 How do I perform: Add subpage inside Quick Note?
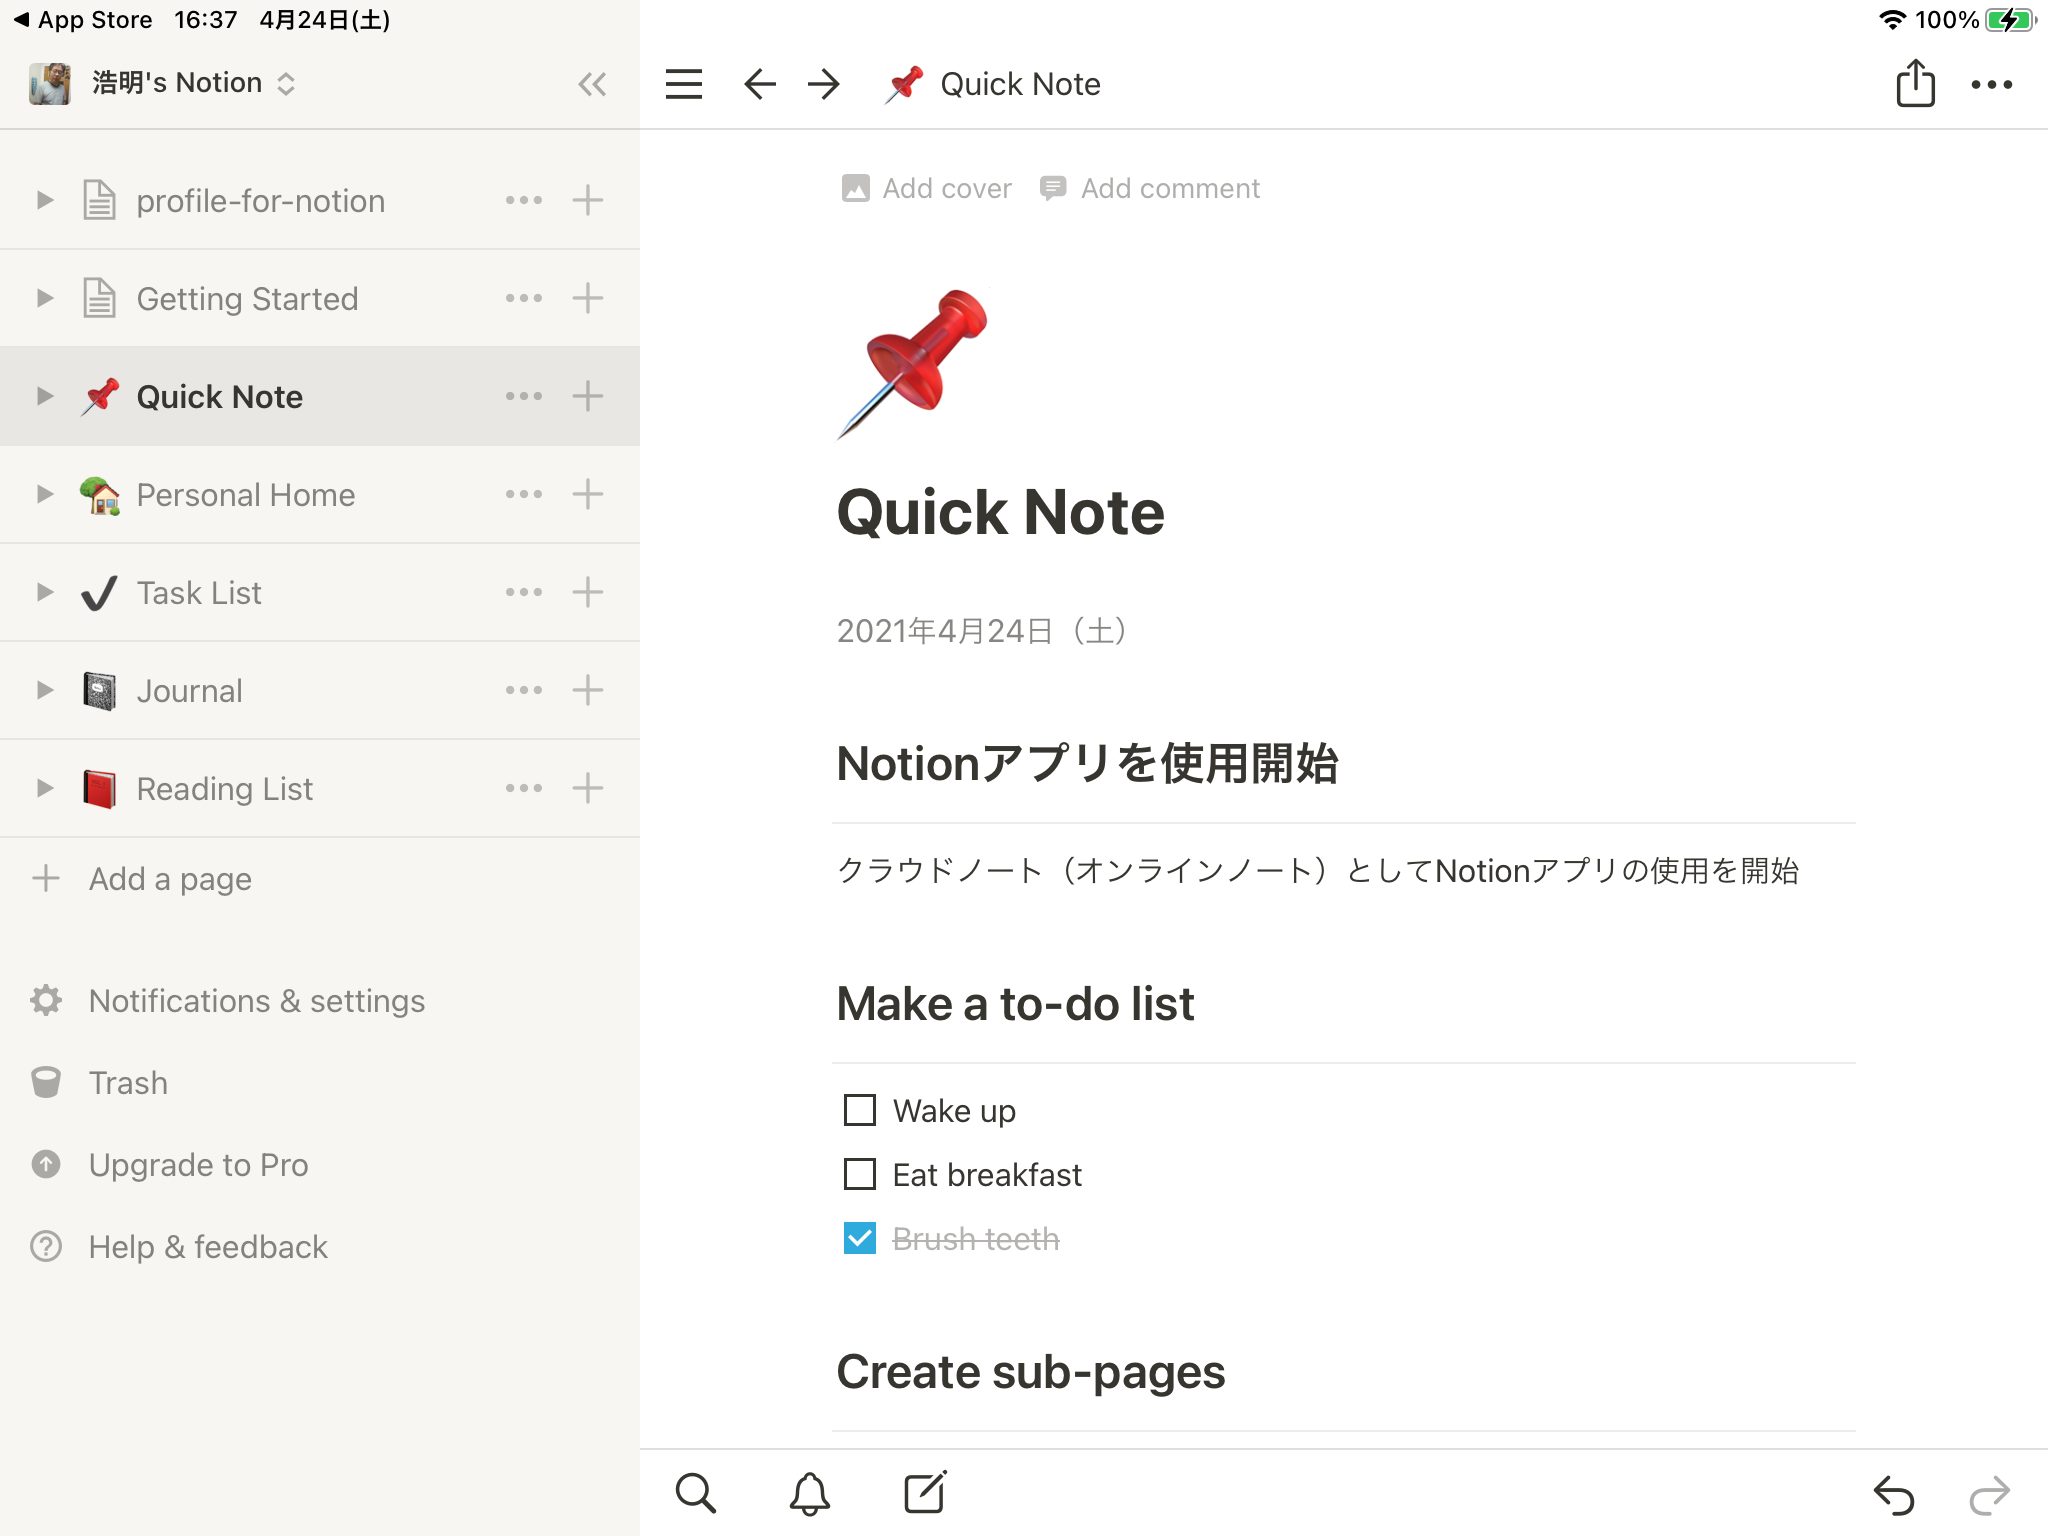[588, 396]
